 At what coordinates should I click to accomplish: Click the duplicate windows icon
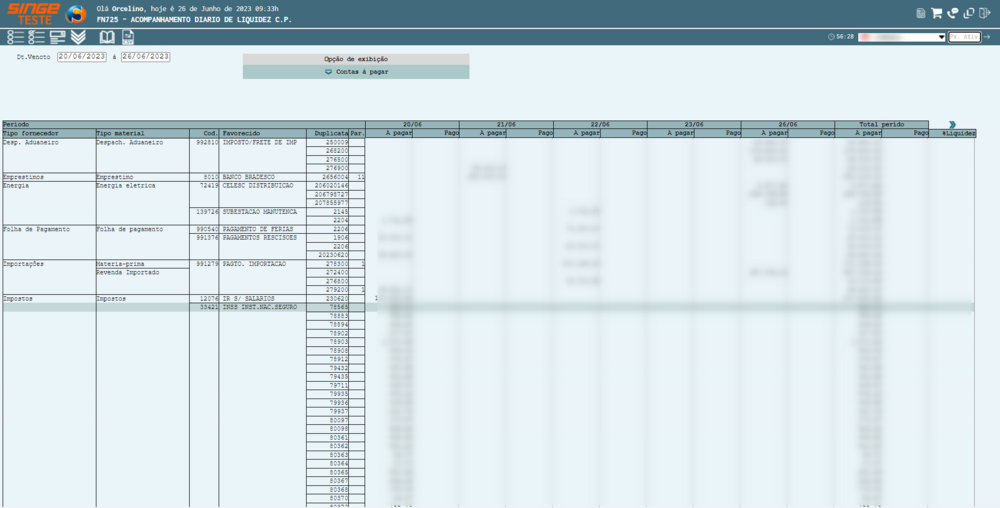click(x=969, y=13)
